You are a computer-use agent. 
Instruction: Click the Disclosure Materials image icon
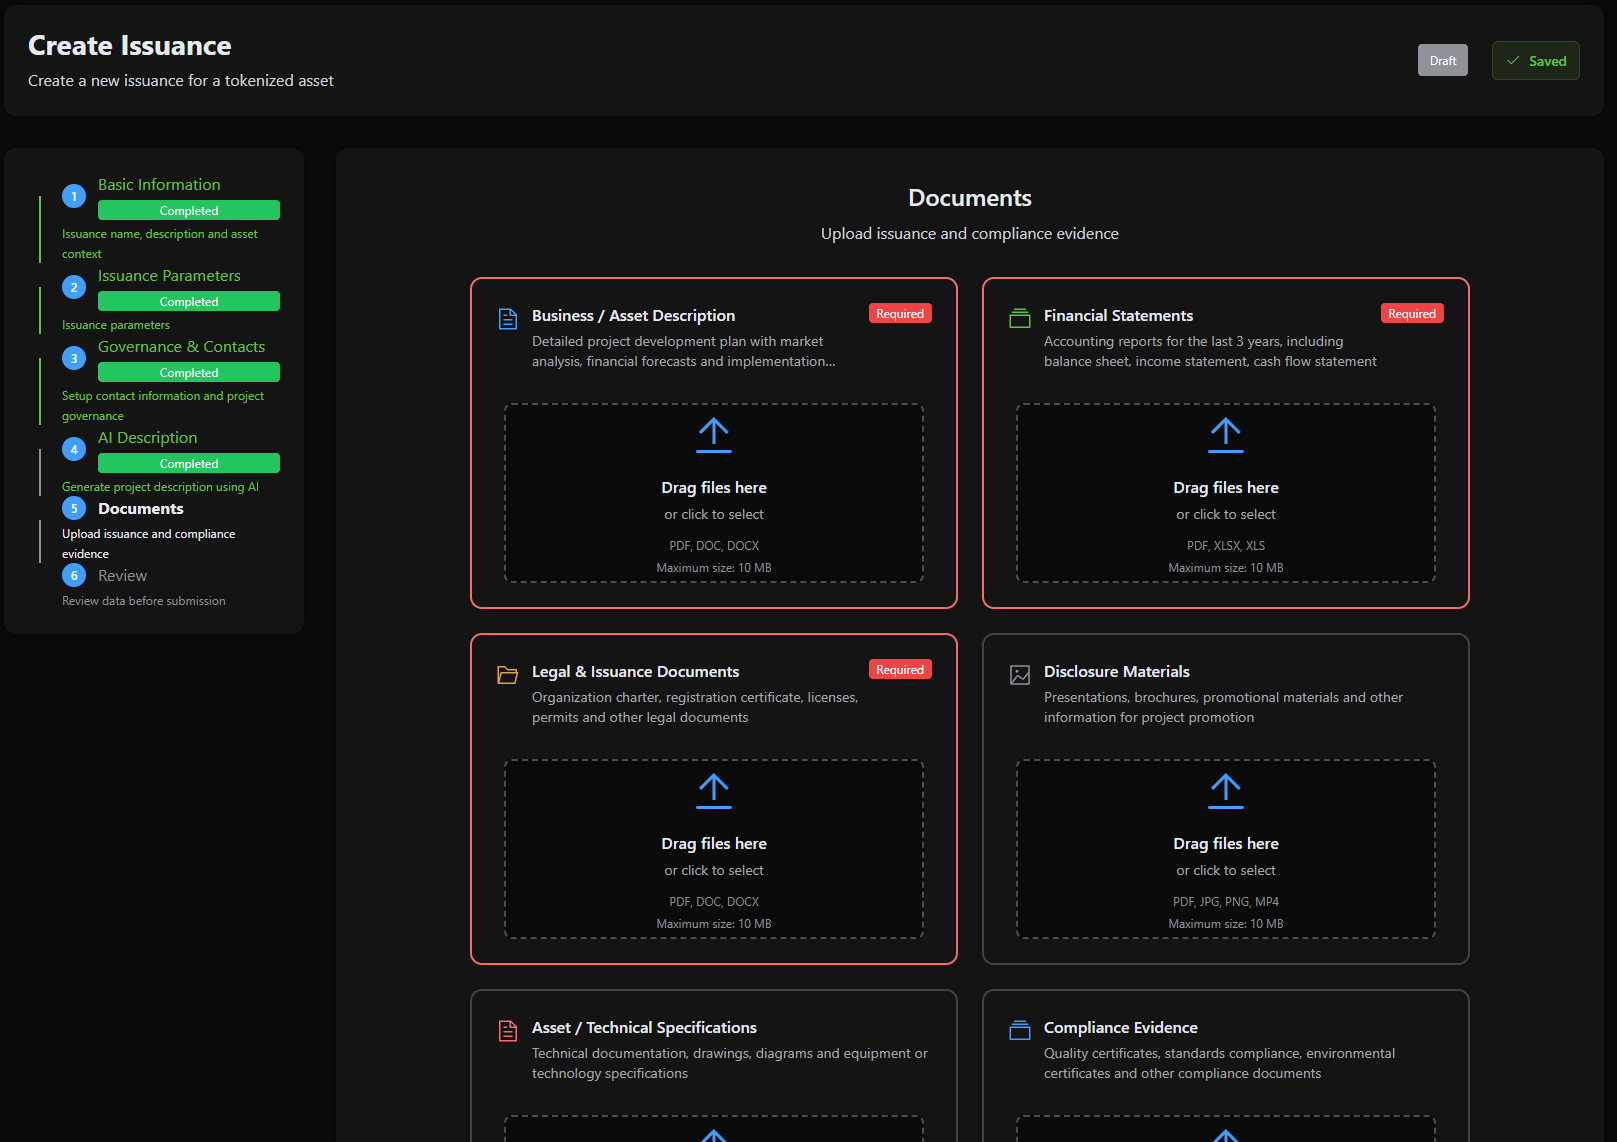(1020, 675)
